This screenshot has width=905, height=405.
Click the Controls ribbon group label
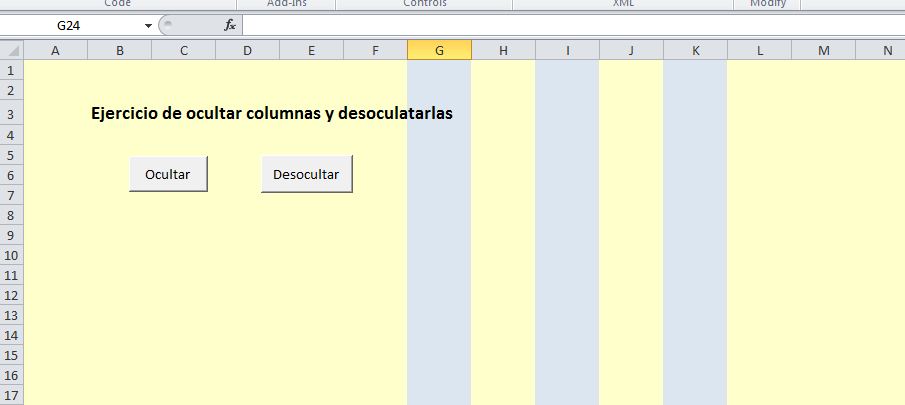pyautogui.click(x=424, y=4)
